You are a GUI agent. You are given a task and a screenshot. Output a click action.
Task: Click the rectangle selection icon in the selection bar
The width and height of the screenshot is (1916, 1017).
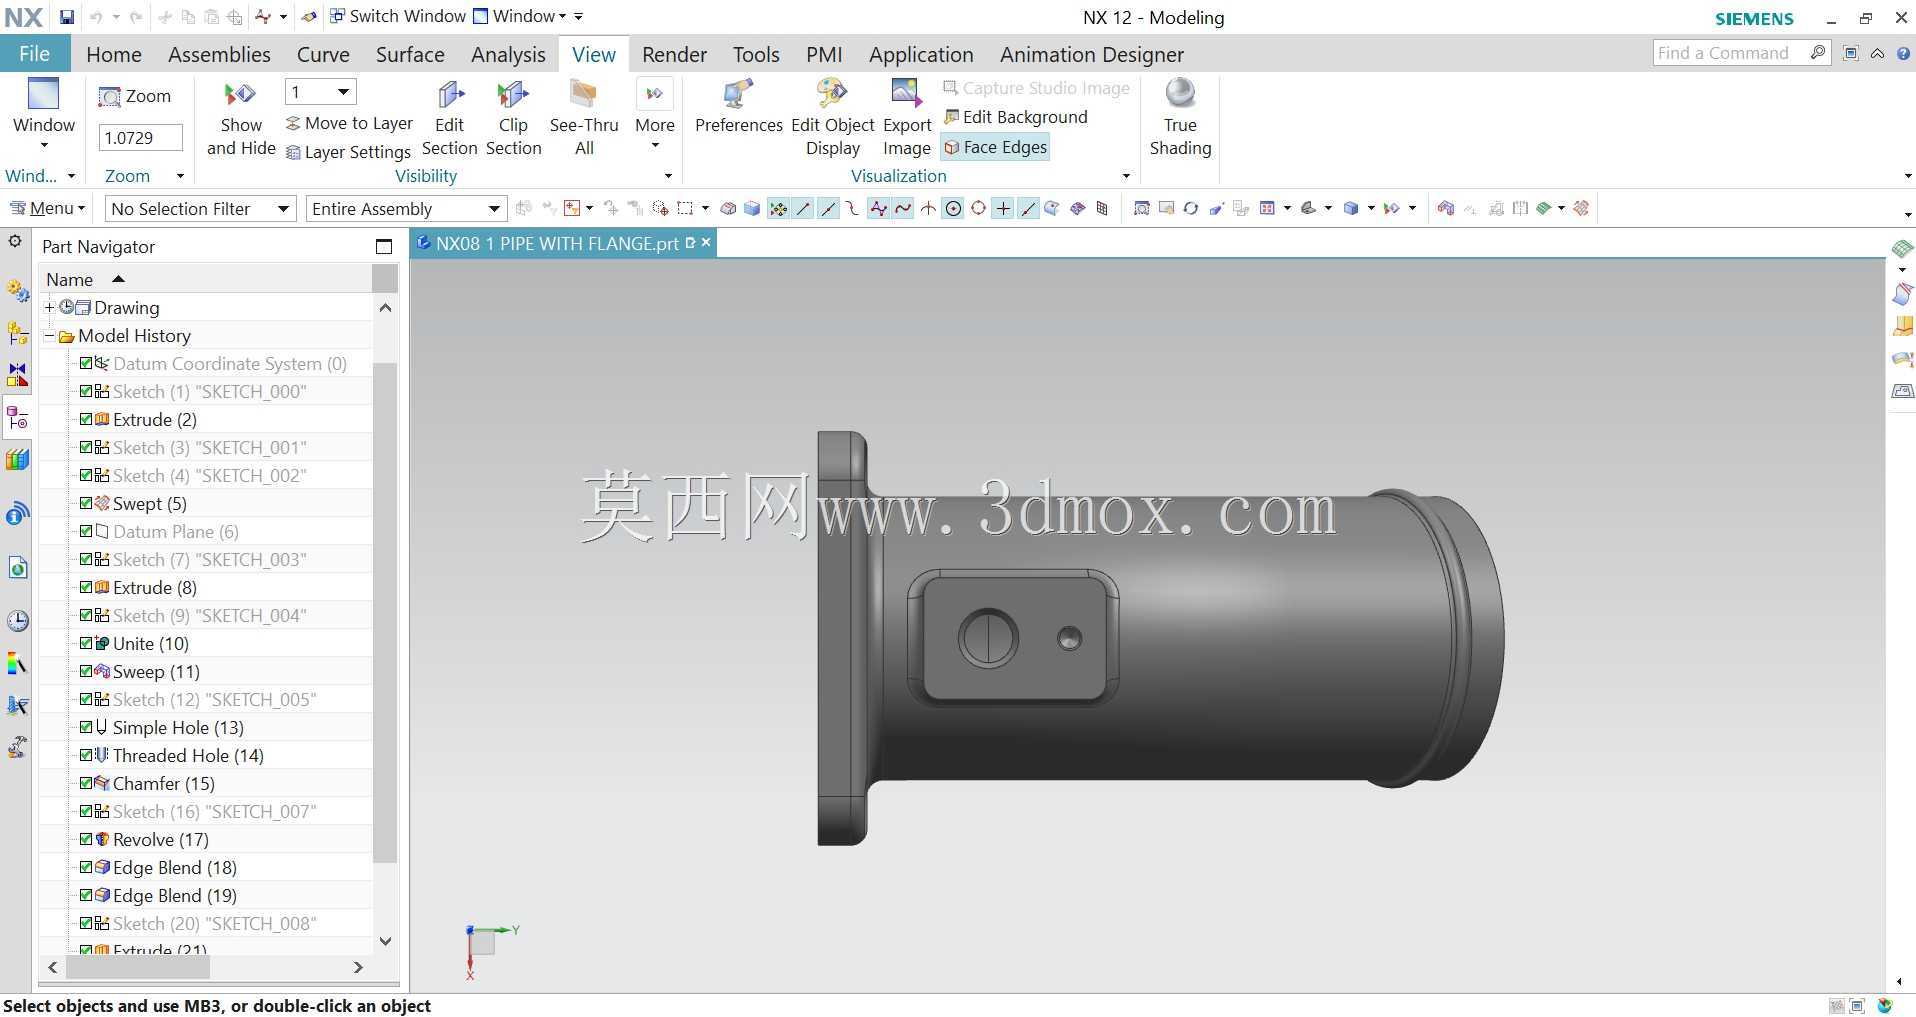point(685,208)
